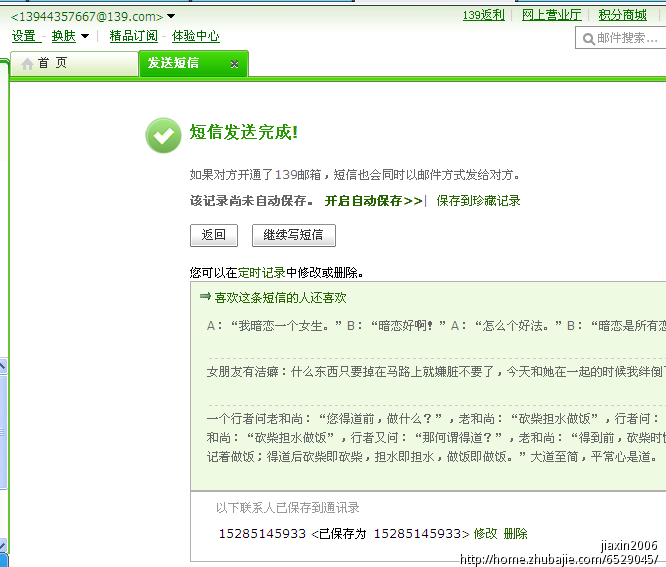666x567 pixels.
Task: Click the home icon on the 首页 tab
Action: click(27, 64)
